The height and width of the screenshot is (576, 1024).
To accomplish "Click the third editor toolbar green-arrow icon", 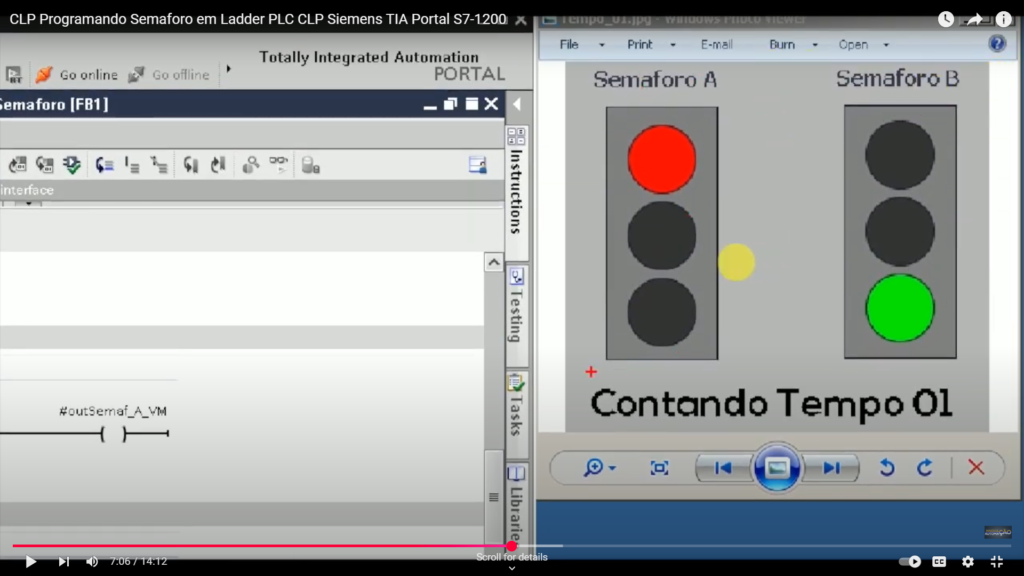I will (x=72, y=165).
